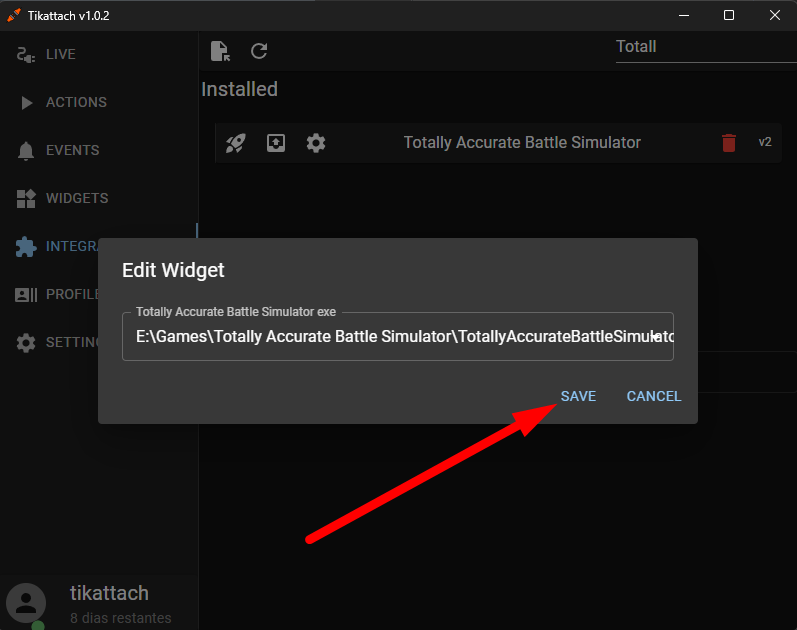This screenshot has width=797, height=630.
Task: Click the Tikattach app icon in title bar
Action: click(14, 15)
